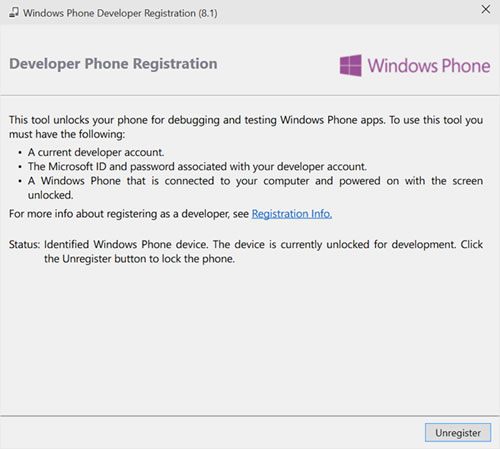Click the Unregister button

458,433
